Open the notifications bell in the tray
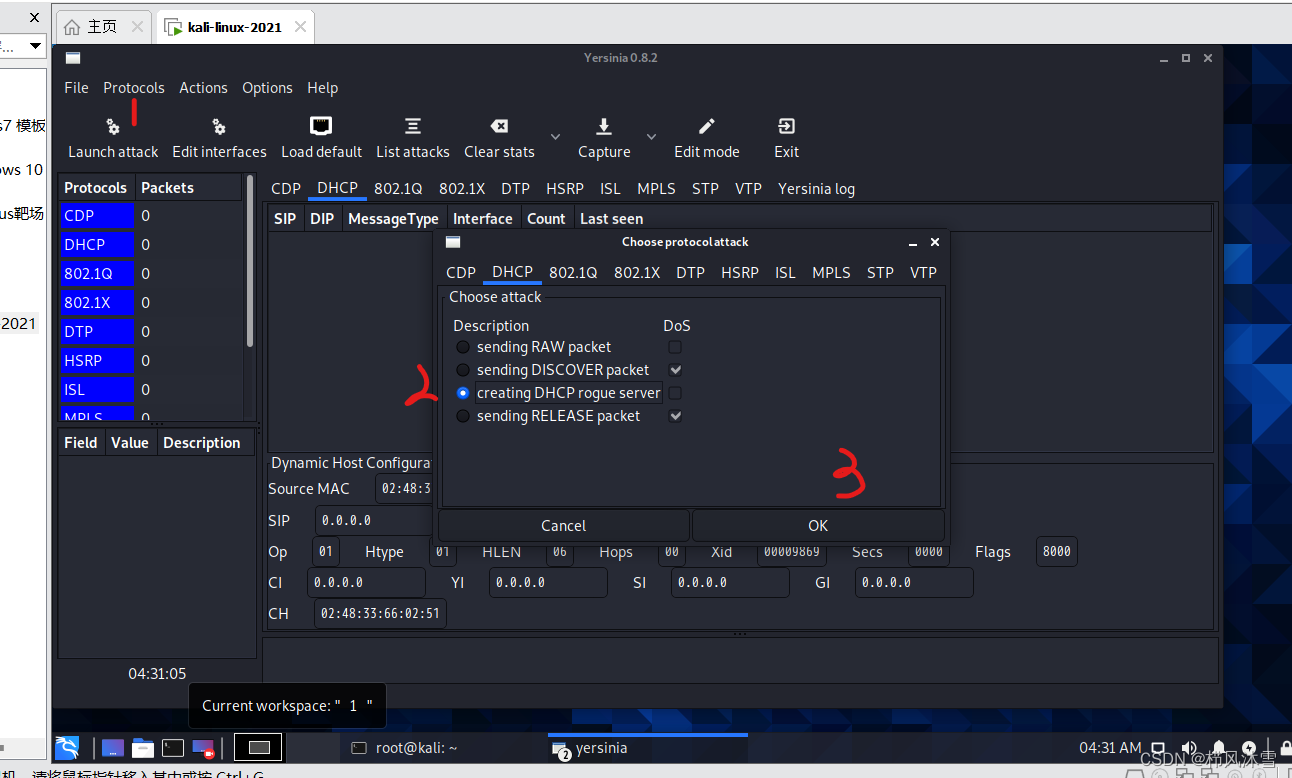Screen dimensions: 1292x778 [1219, 748]
